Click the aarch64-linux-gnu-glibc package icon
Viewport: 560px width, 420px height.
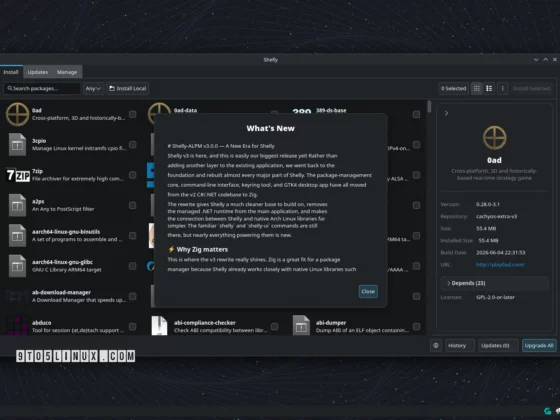pyautogui.click(x=17, y=266)
